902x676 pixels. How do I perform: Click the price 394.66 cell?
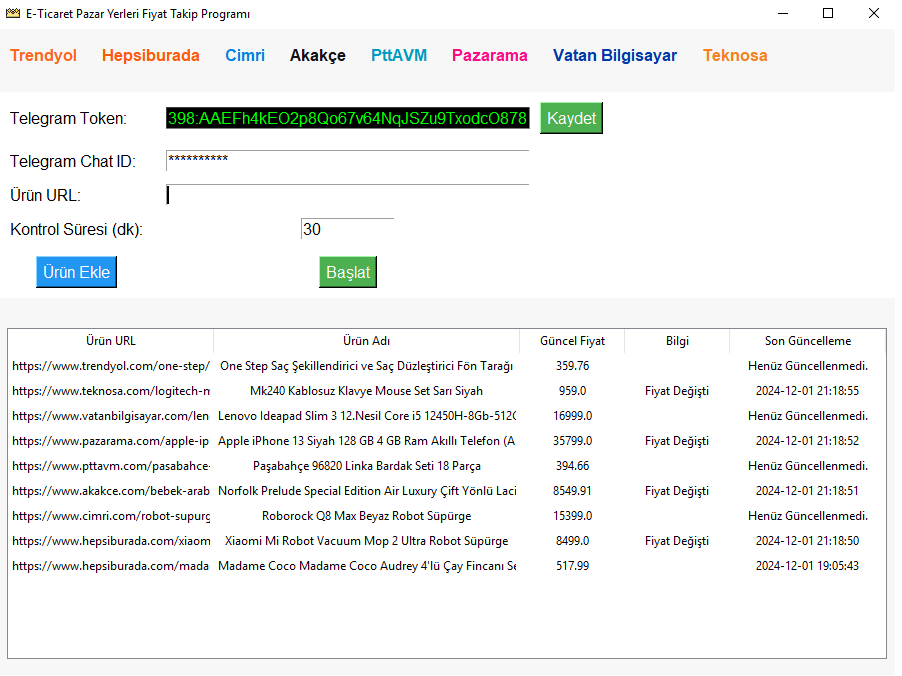(x=572, y=466)
